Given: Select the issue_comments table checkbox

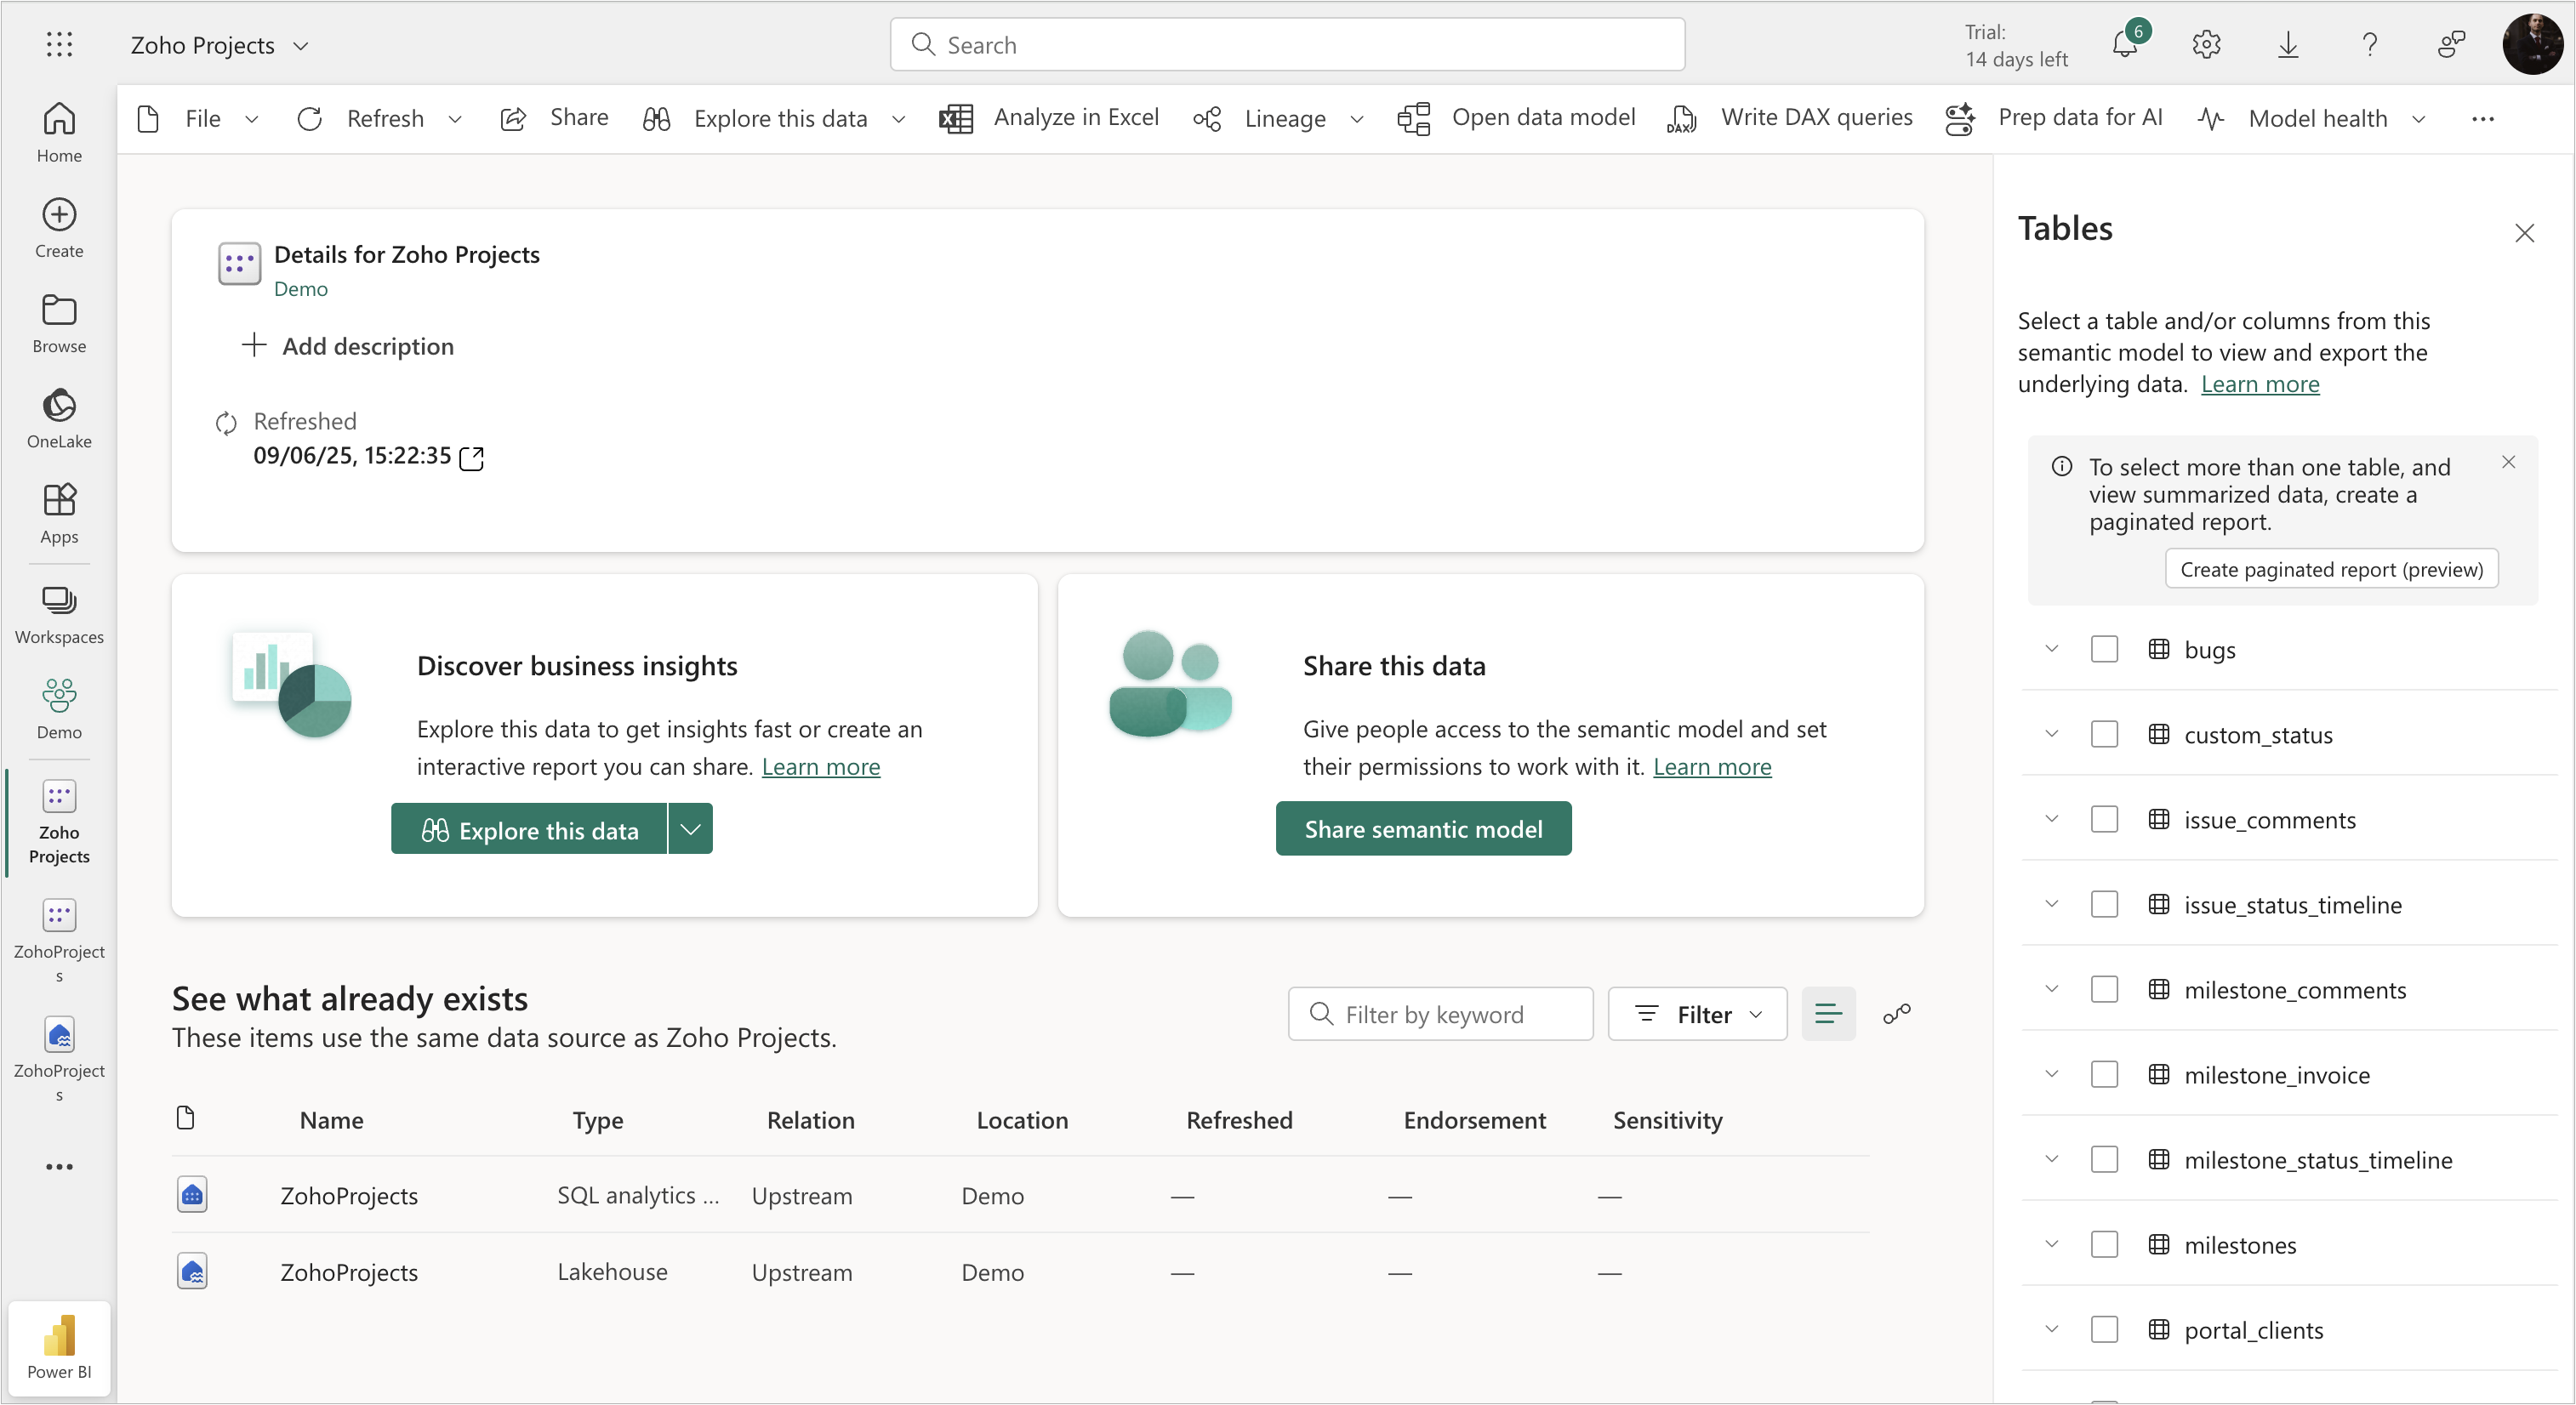Looking at the screenshot, I should (2104, 819).
